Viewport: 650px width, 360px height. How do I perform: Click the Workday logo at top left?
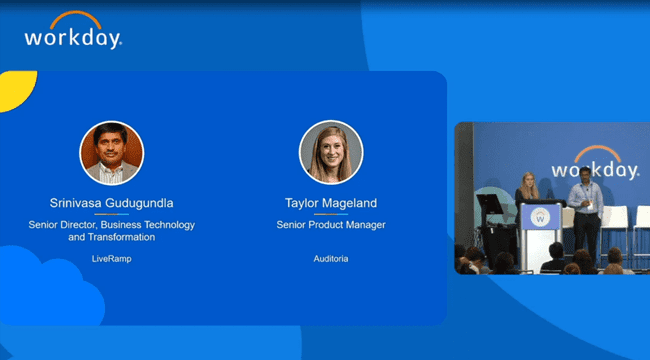click(73, 31)
